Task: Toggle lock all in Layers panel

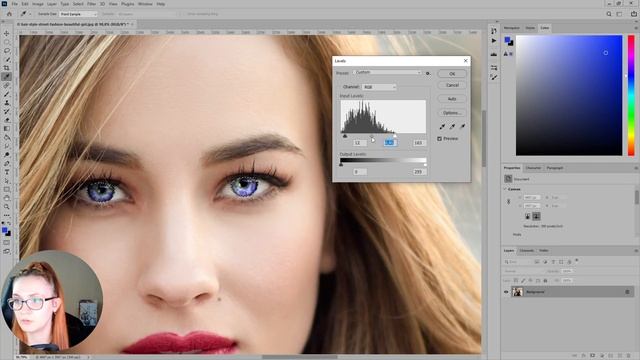Action: click(545, 281)
